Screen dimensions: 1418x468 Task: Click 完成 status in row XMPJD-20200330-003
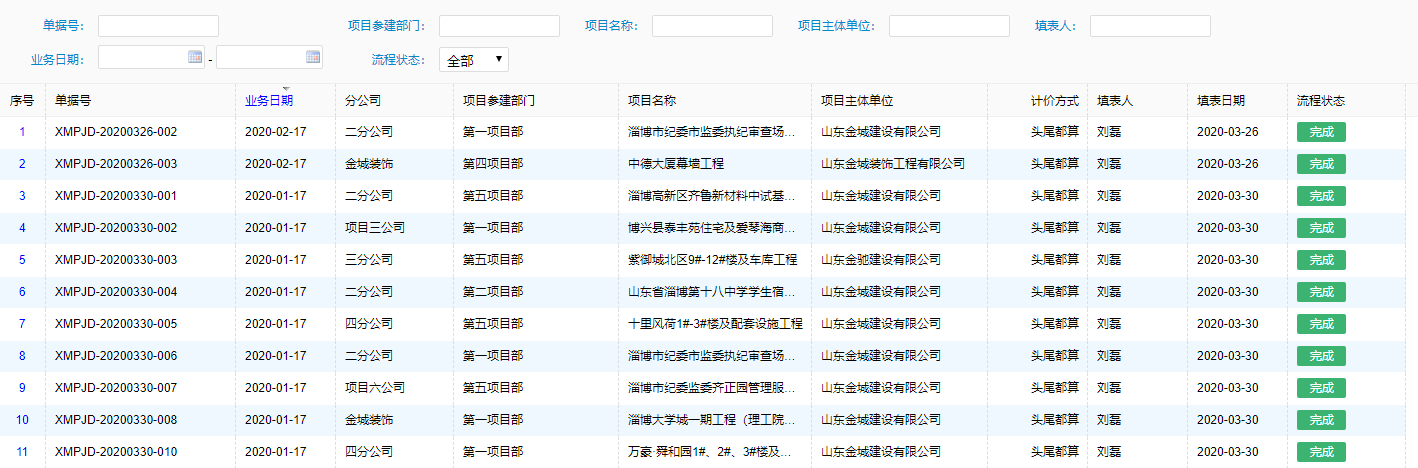[1321, 260]
